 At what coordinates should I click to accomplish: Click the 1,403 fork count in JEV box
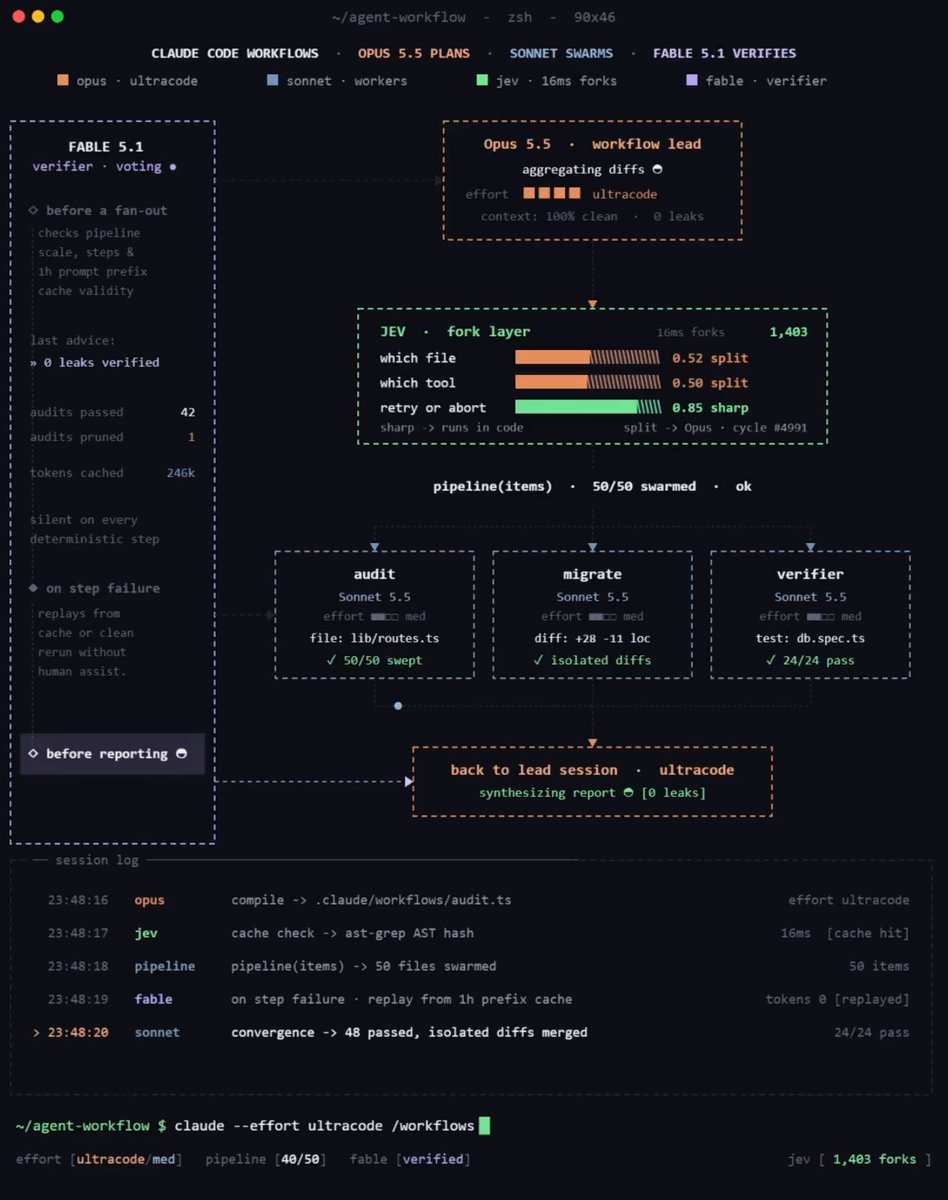(788, 332)
